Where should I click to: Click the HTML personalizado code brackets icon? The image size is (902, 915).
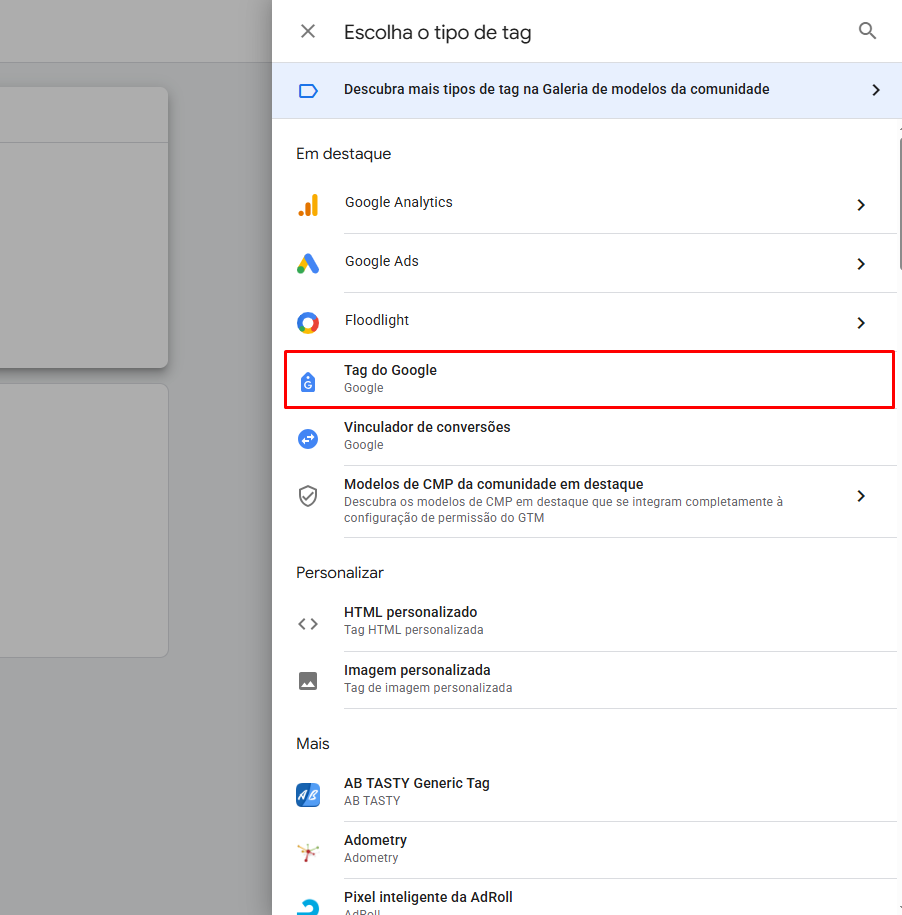[x=308, y=623]
